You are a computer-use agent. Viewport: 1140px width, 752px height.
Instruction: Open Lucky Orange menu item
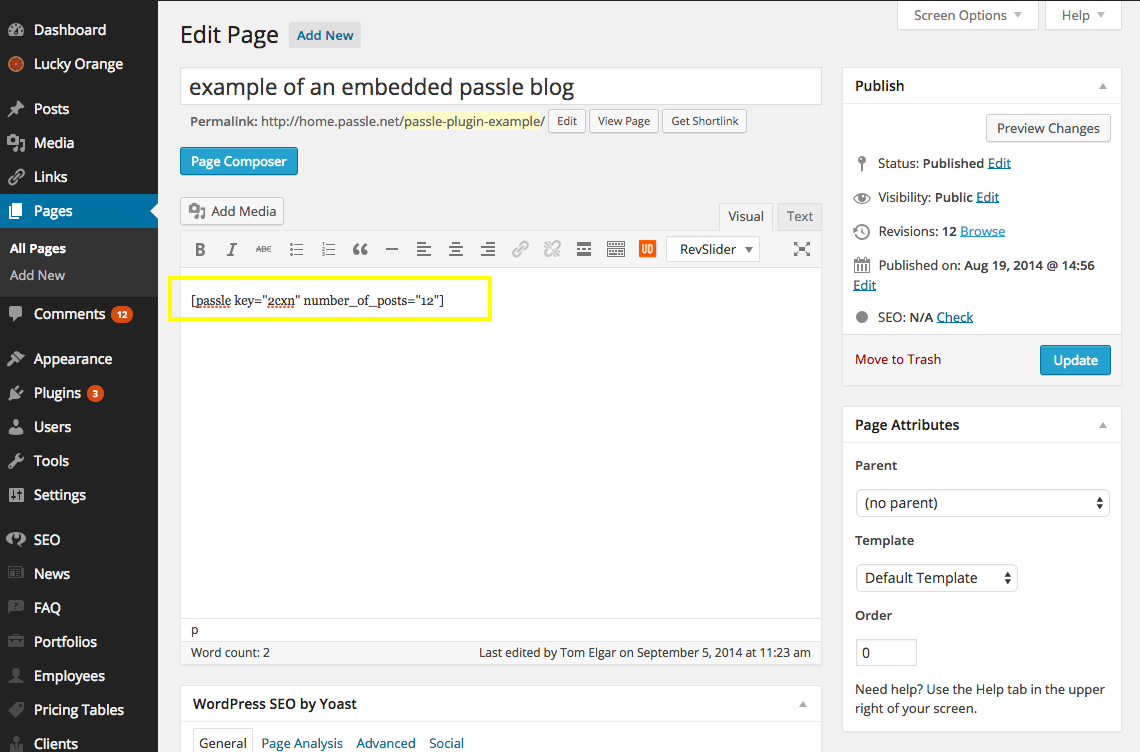click(79, 64)
